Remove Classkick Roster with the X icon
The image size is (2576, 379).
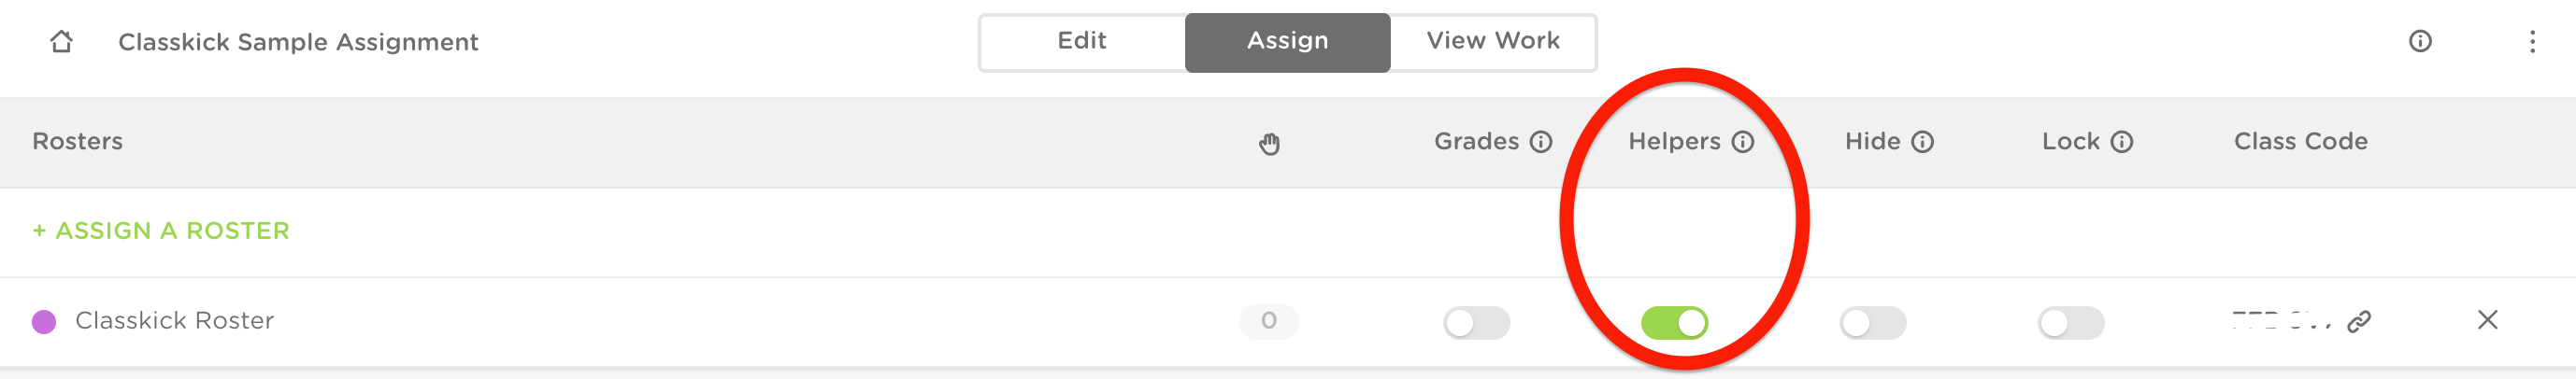coord(2487,320)
